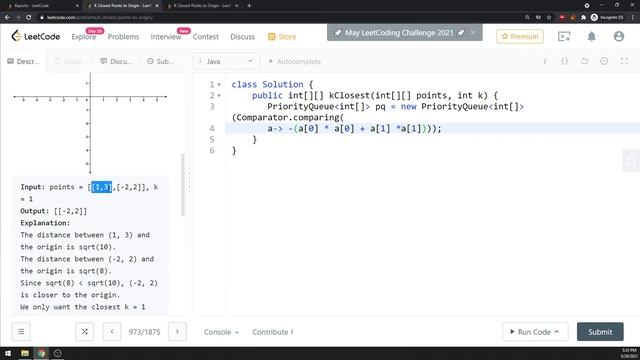This screenshot has width=640, height=360.
Task: Go to the next problem arrow
Action: tap(177, 331)
